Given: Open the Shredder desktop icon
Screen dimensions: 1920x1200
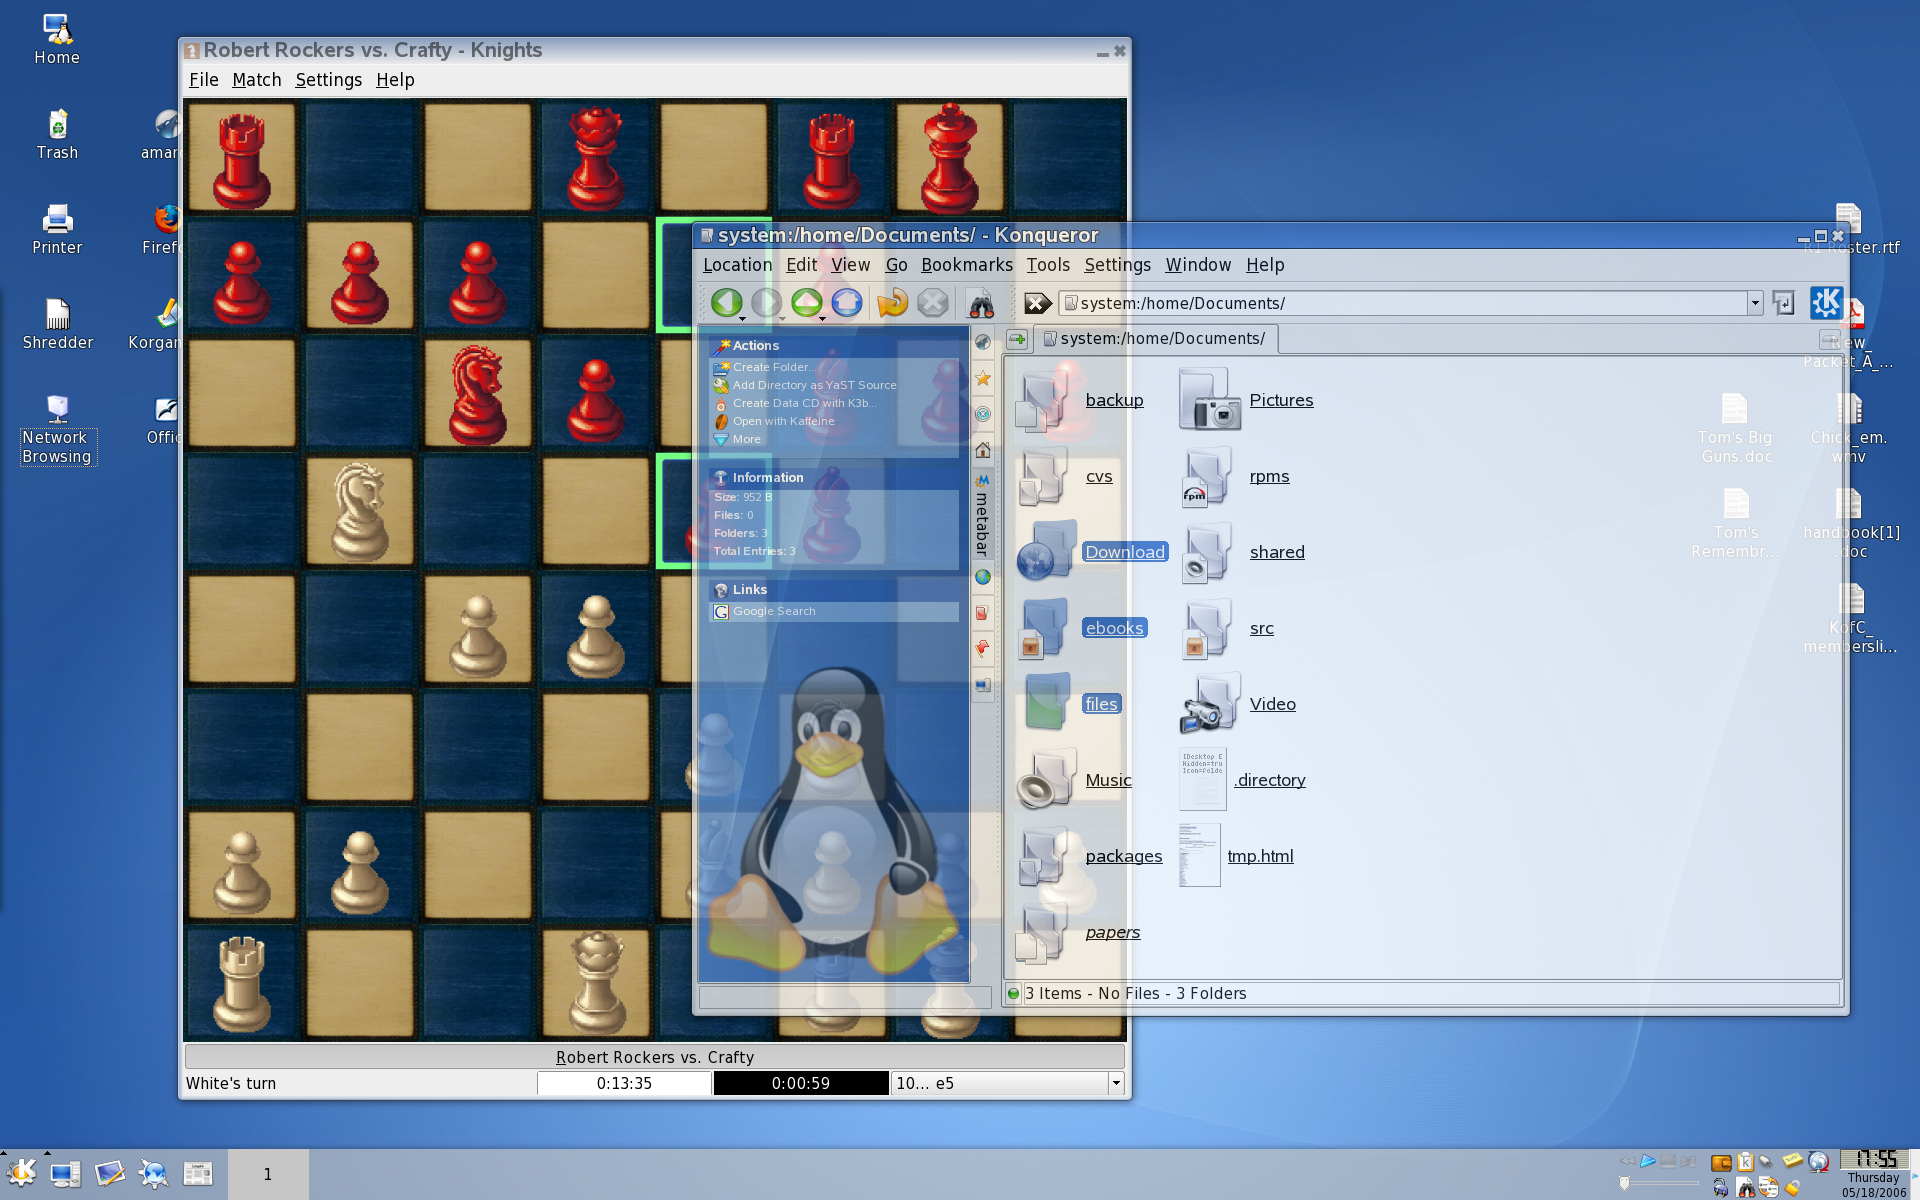Looking at the screenshot, I should point(57,325).
